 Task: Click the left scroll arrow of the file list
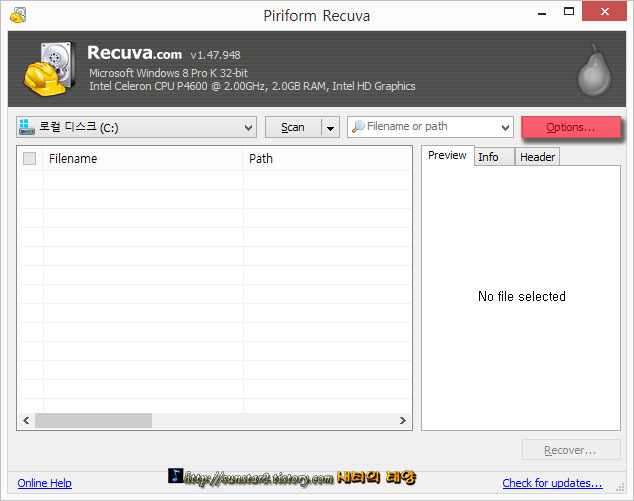point(26,421)
